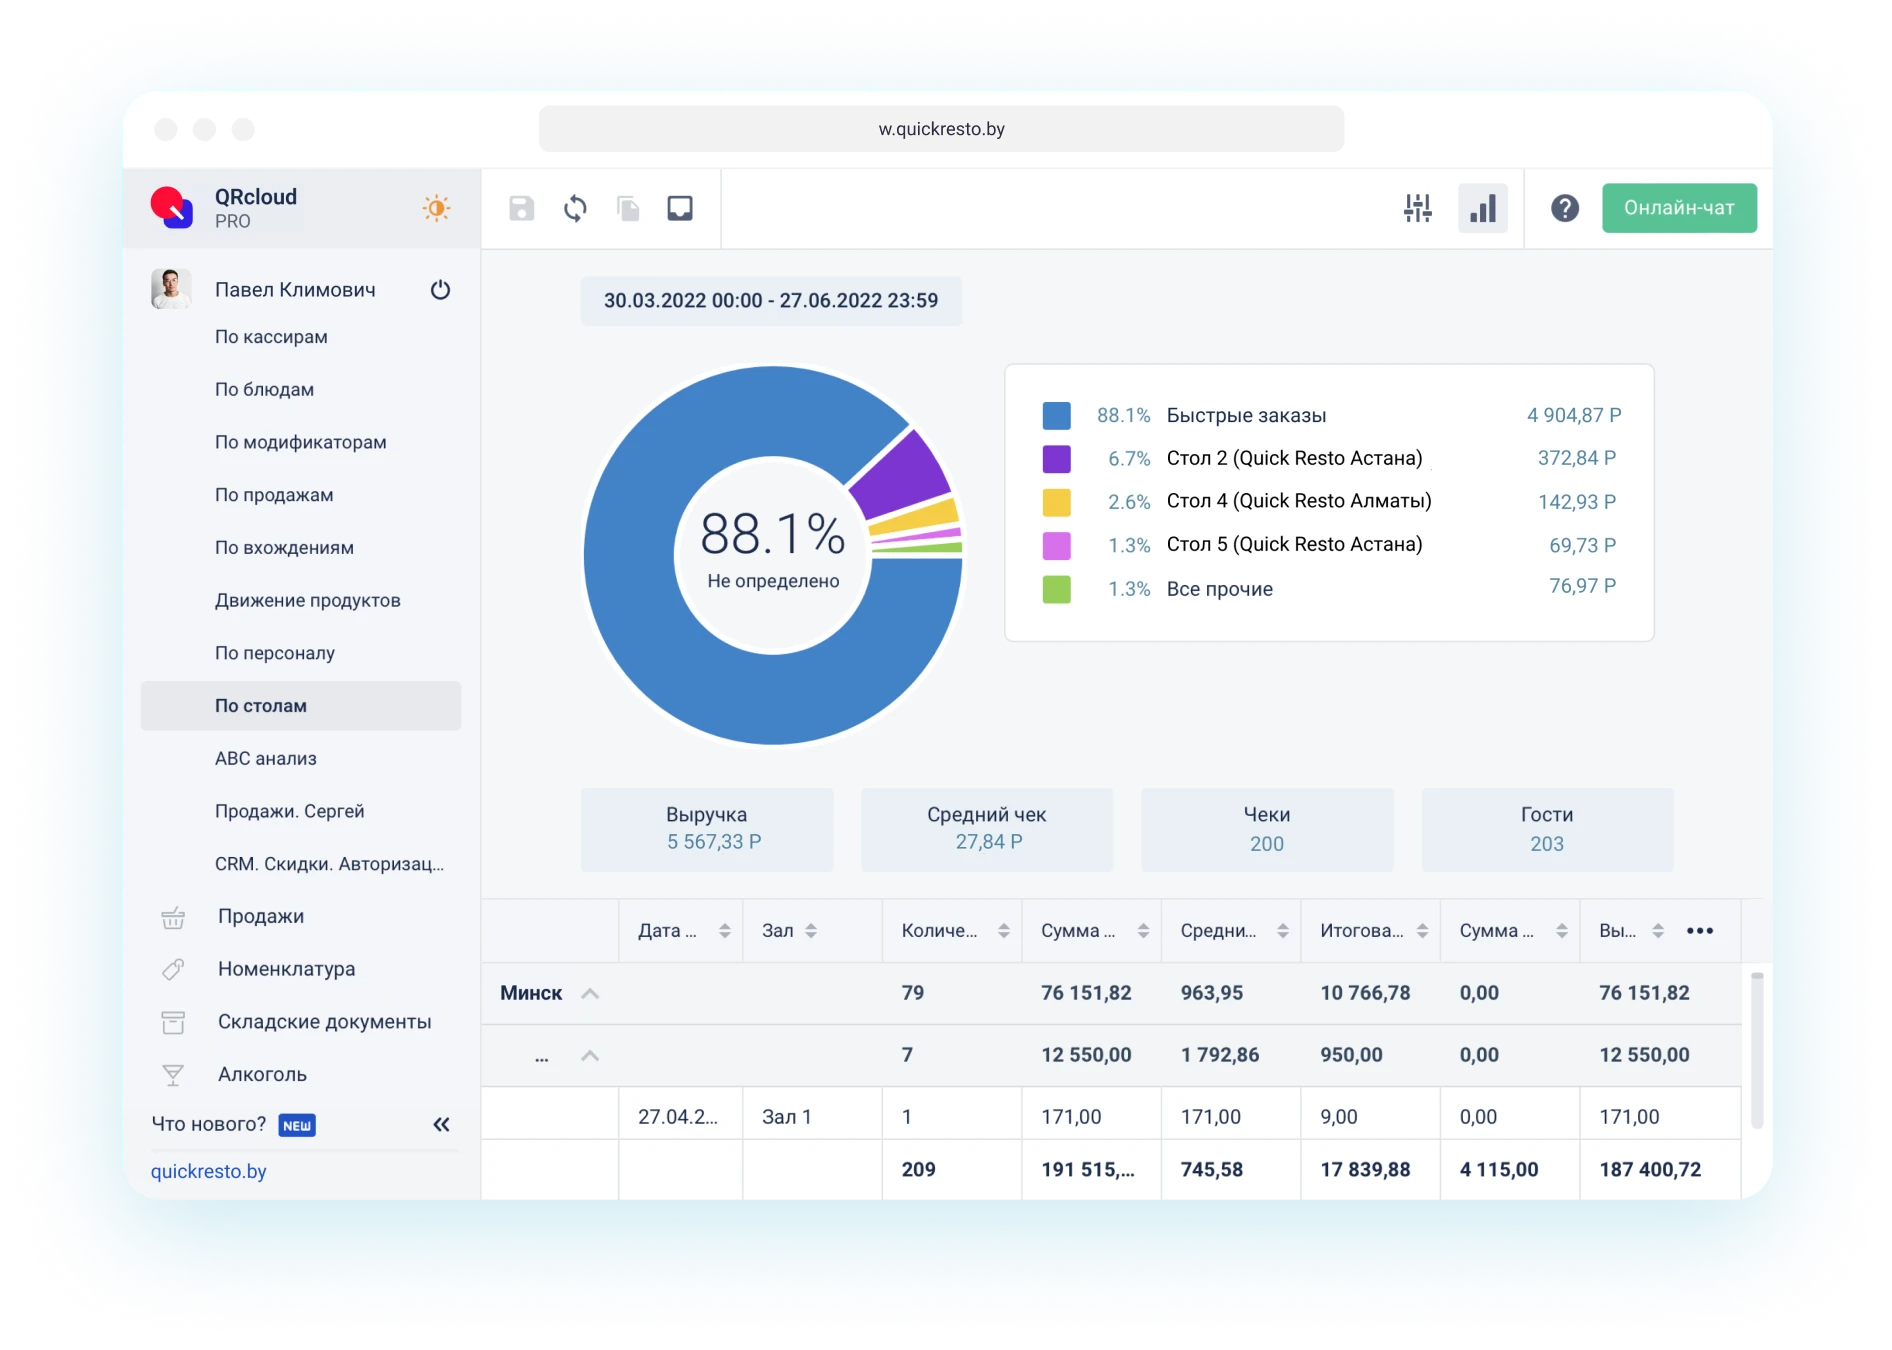Click the blue Быстрые заказы legend swatch

(1056, 415)
